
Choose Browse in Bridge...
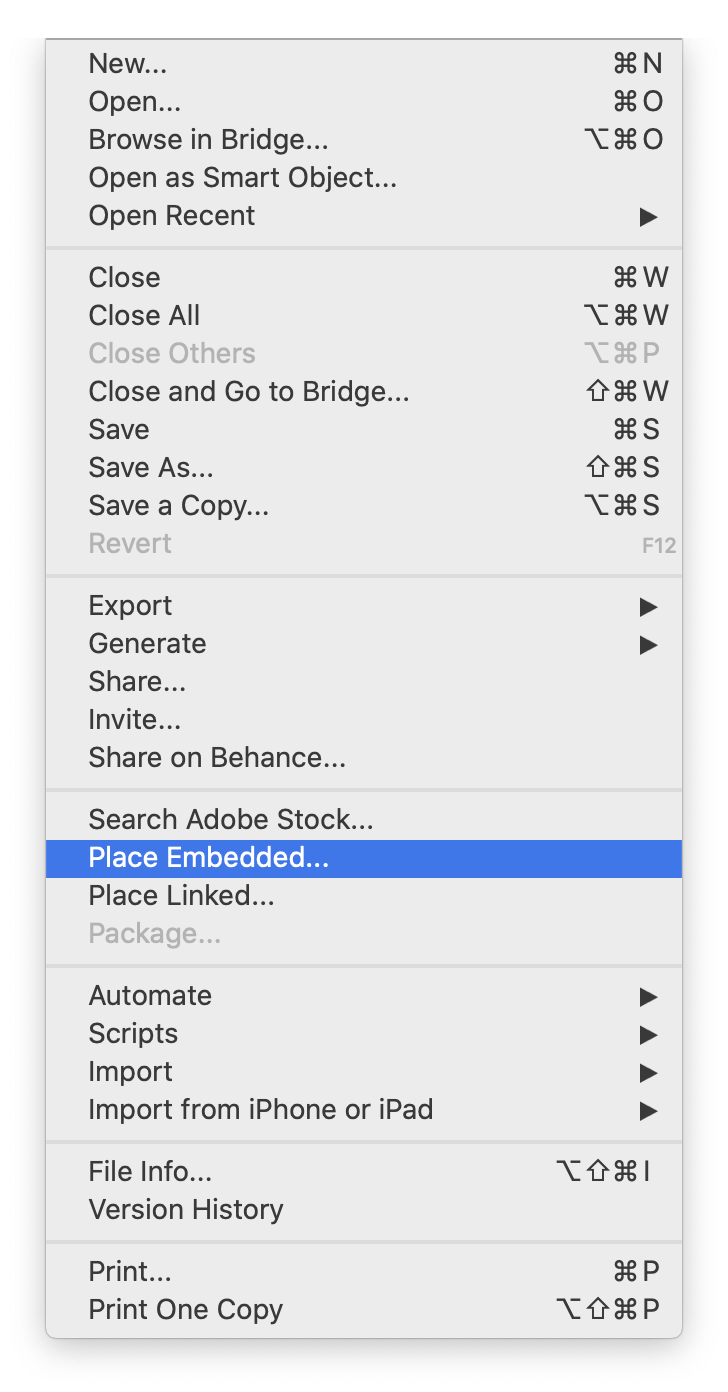364,140
